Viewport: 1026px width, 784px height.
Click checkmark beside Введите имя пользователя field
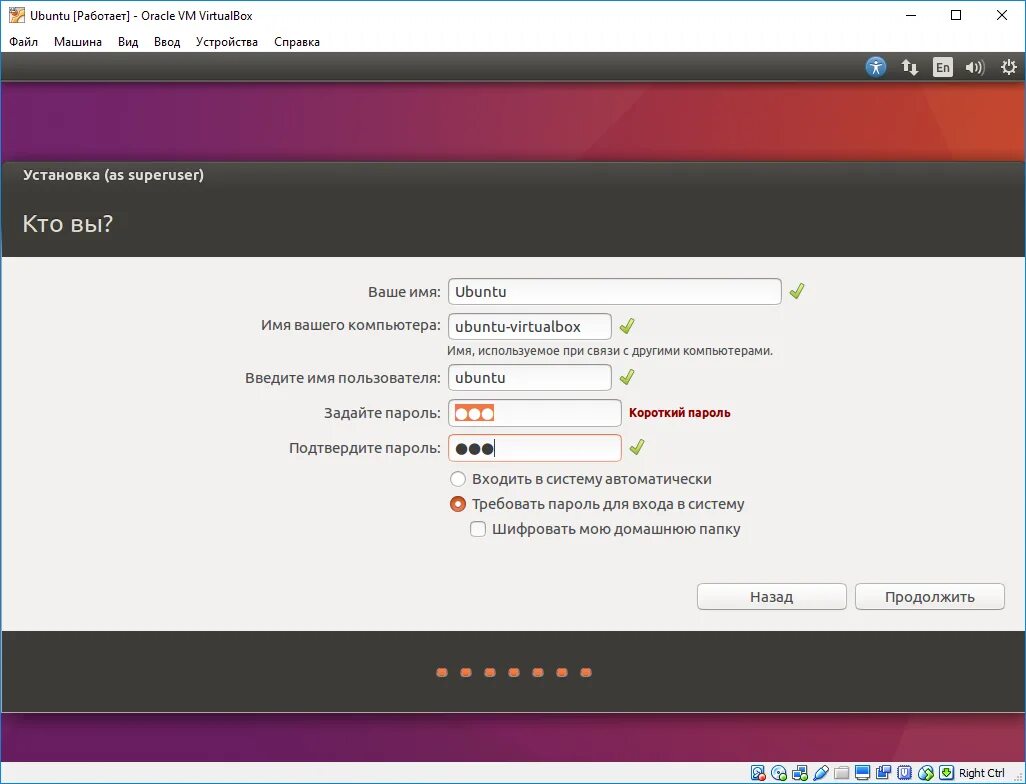[627, 377]
